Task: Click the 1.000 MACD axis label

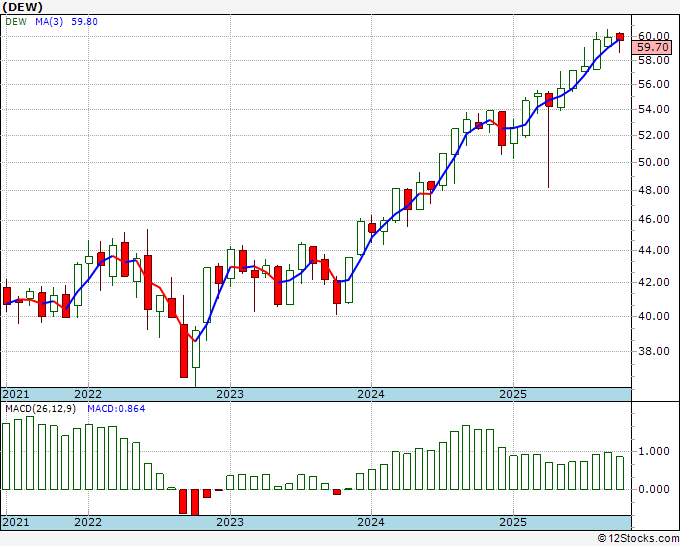Action: (654, 451)
